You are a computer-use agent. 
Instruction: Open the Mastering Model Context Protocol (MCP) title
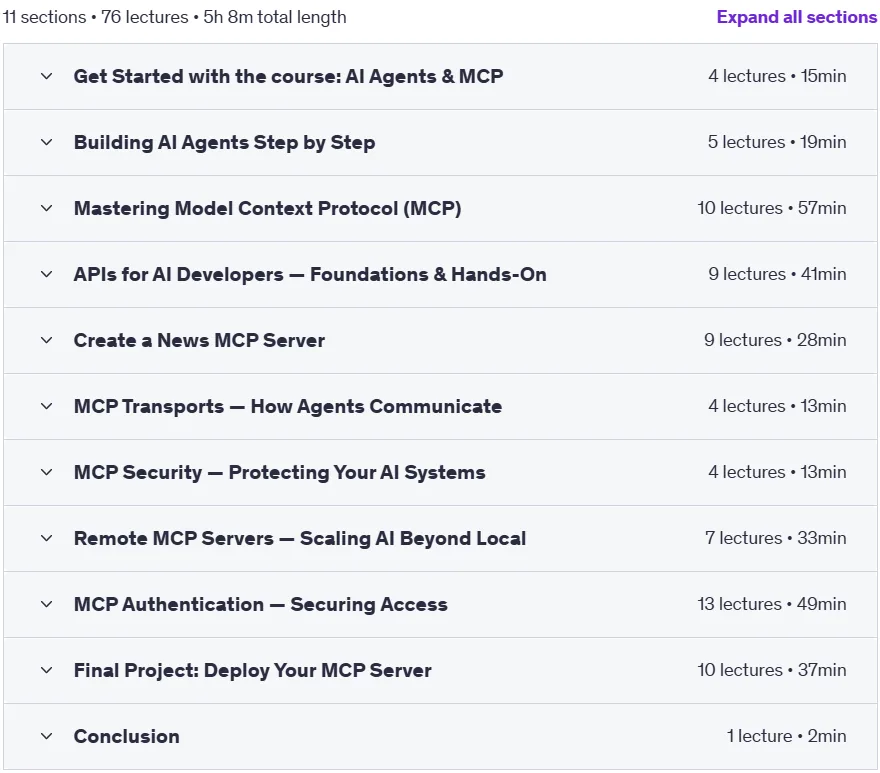coord(268,208)
